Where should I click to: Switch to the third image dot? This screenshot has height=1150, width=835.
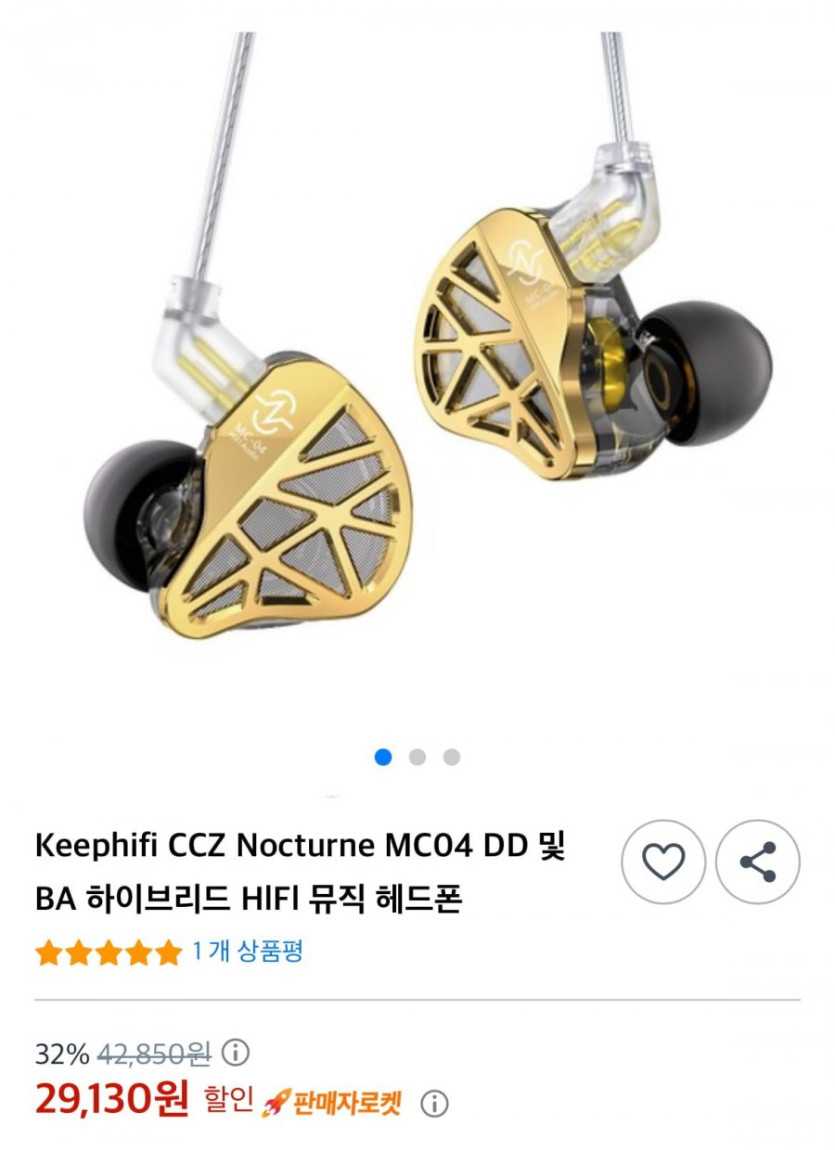[x=452, y=757]
